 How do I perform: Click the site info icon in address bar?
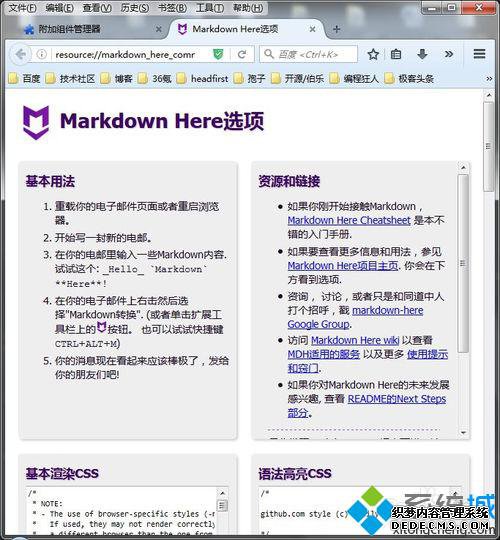[x=42, y=54]
